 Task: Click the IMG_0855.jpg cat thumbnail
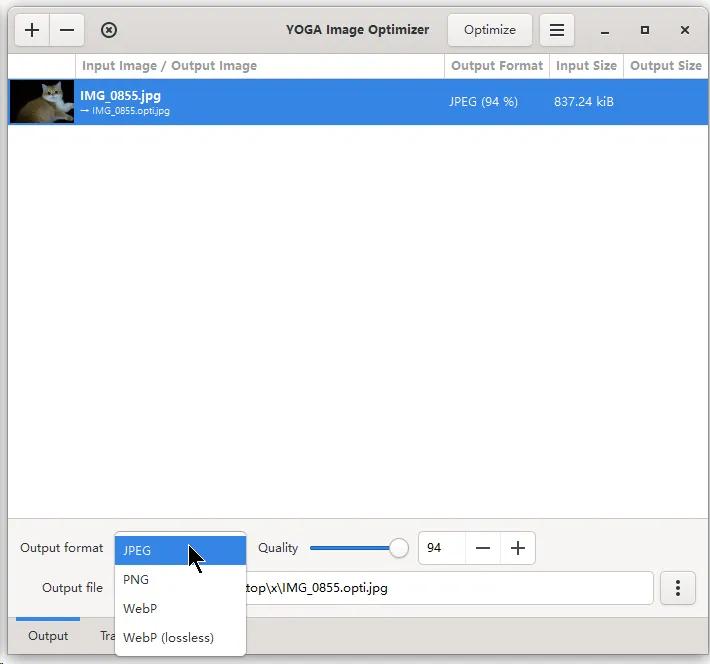[42, 102]
